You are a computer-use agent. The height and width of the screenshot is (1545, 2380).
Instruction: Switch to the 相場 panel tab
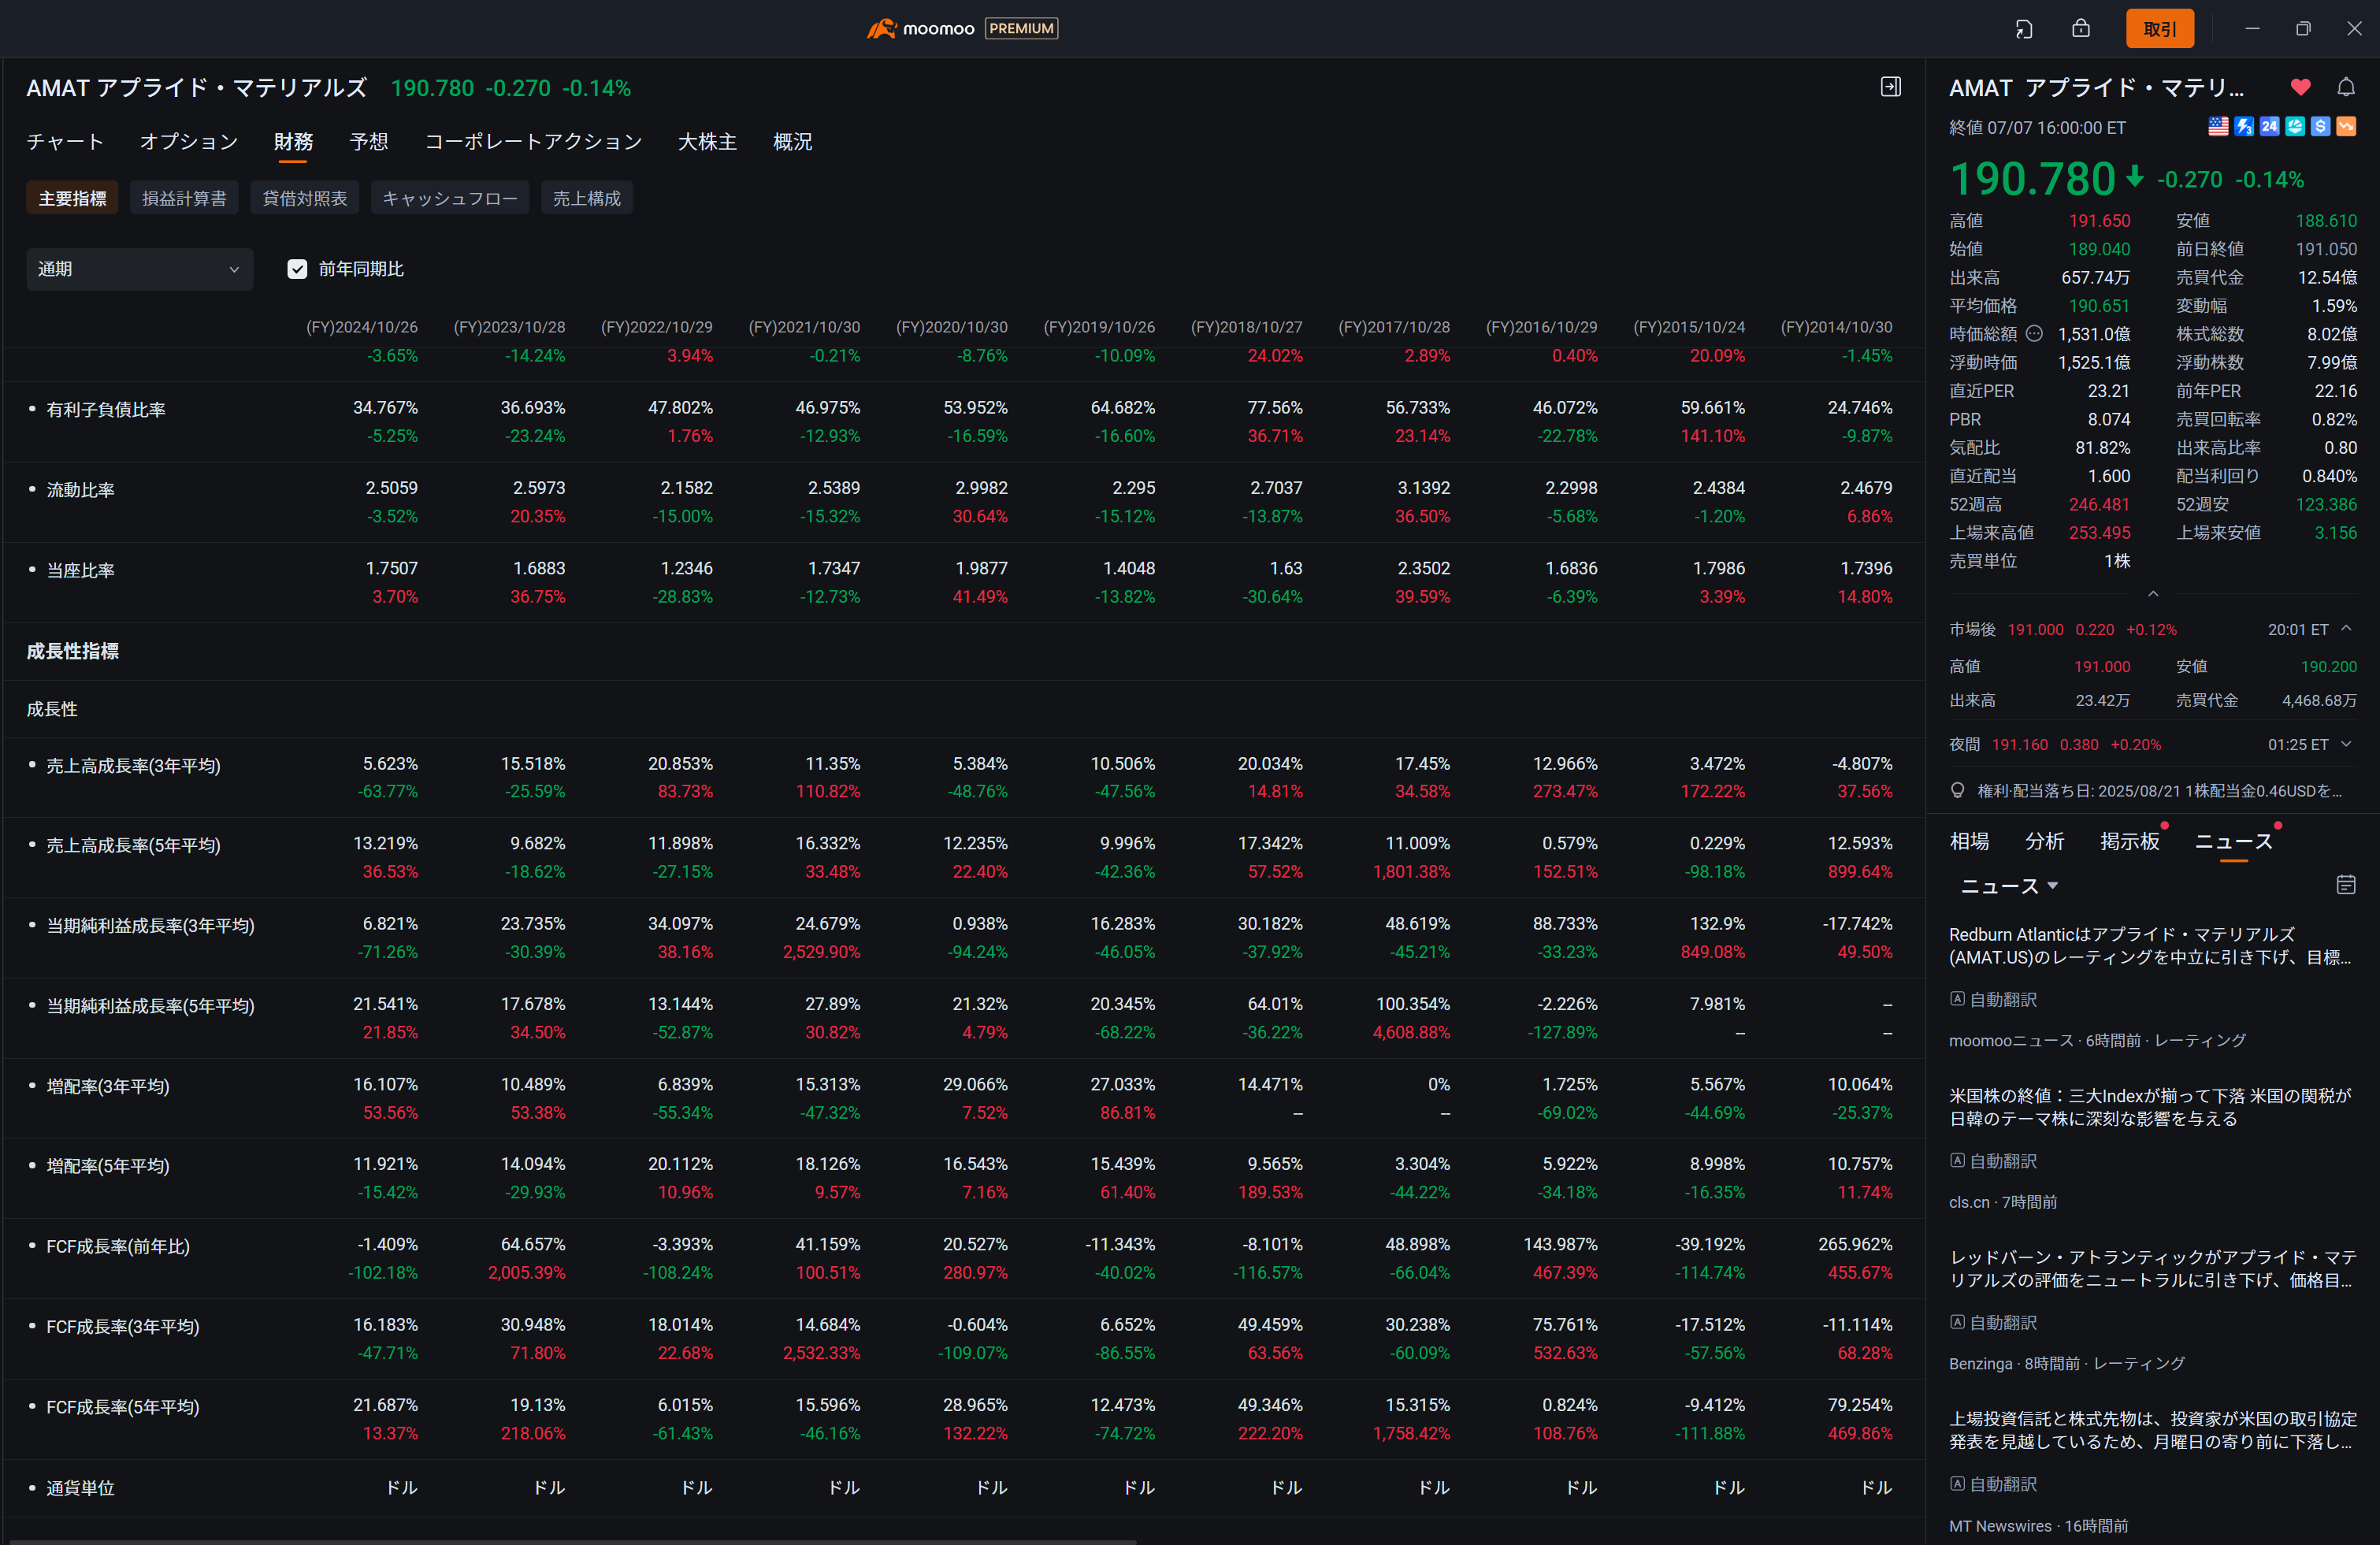coord(1970,841)
